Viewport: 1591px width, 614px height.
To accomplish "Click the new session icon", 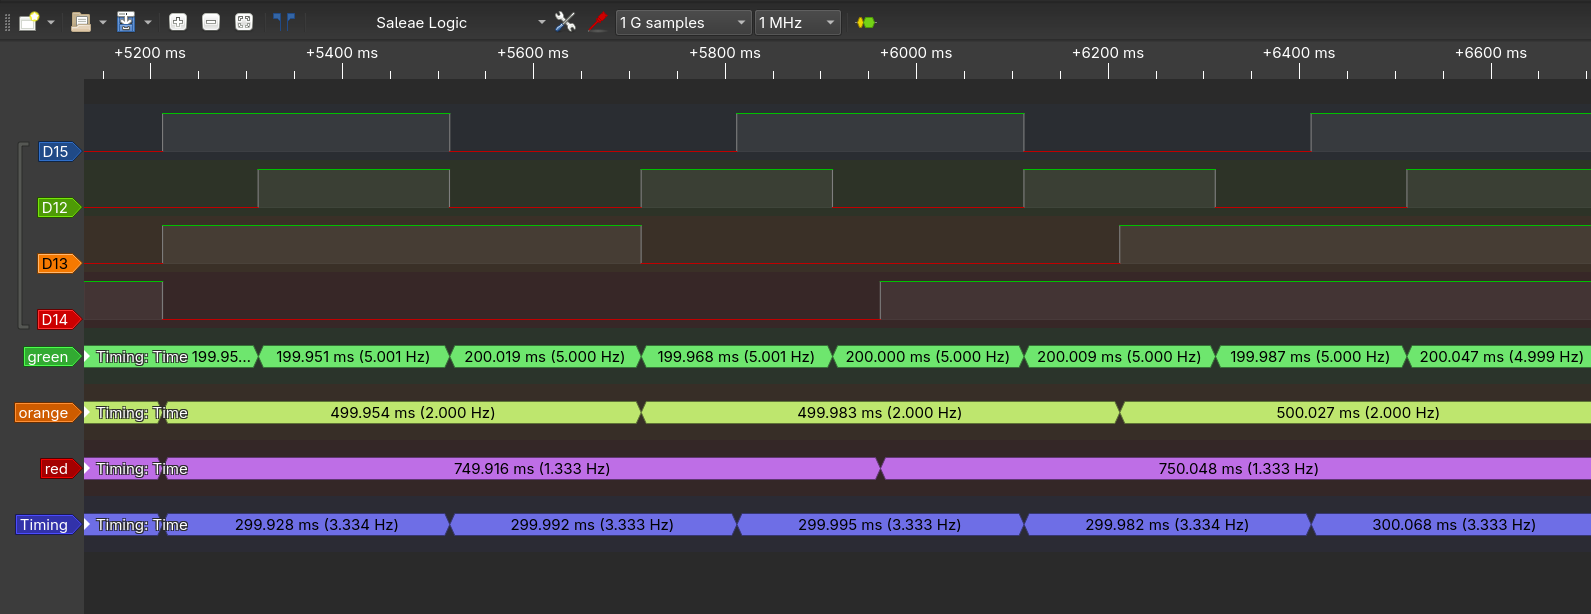I will (29, 22).
